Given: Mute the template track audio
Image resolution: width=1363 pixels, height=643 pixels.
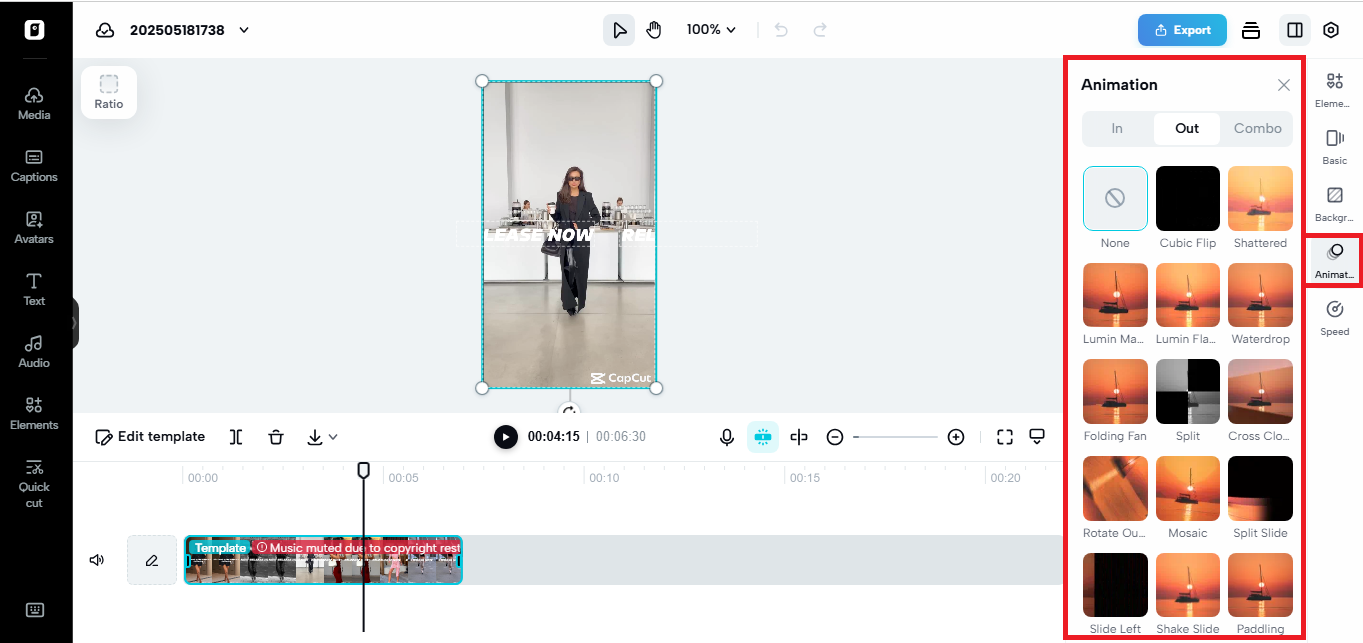Looking at the screenshot, I should click(96, 559).
